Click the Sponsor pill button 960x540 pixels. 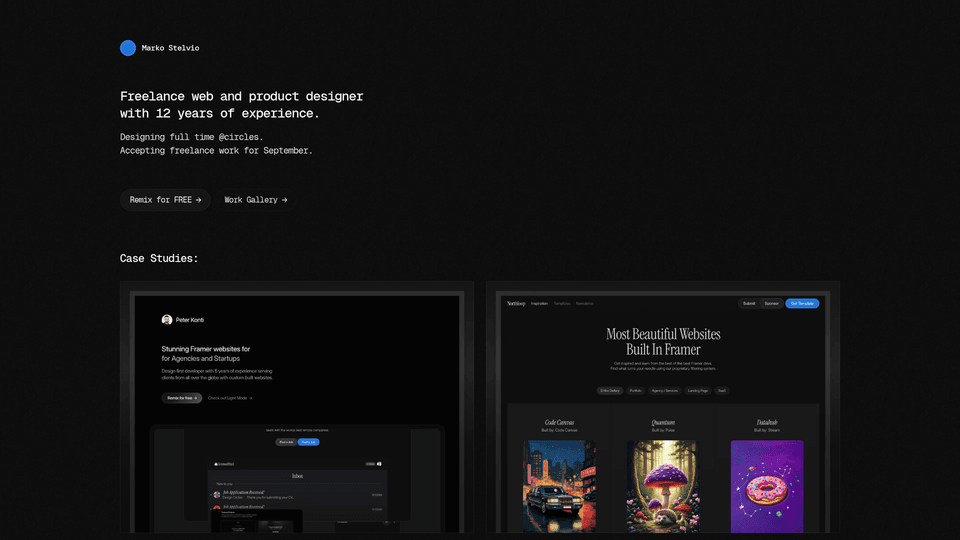771,303
